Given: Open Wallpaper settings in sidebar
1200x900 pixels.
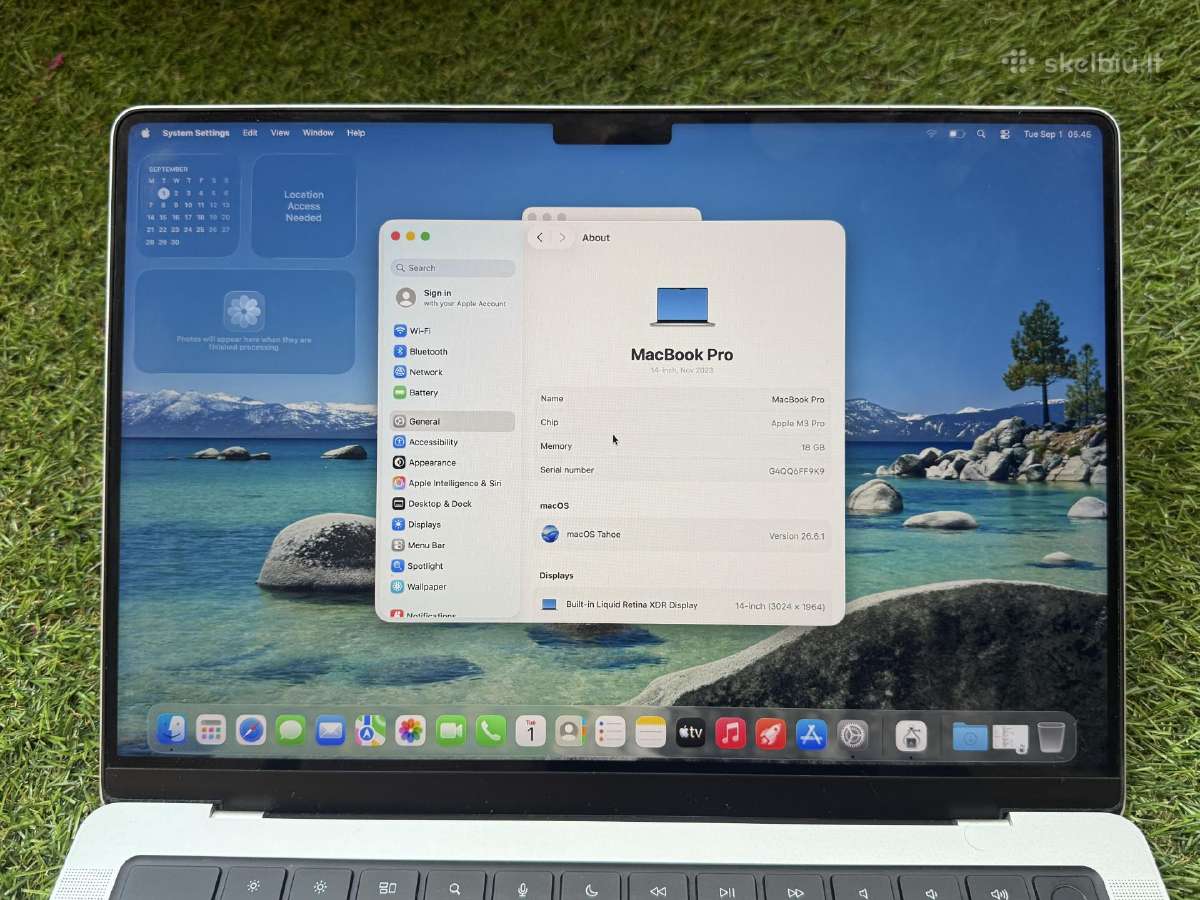Looking at the screenshot, I should click(x=453, y=587).
